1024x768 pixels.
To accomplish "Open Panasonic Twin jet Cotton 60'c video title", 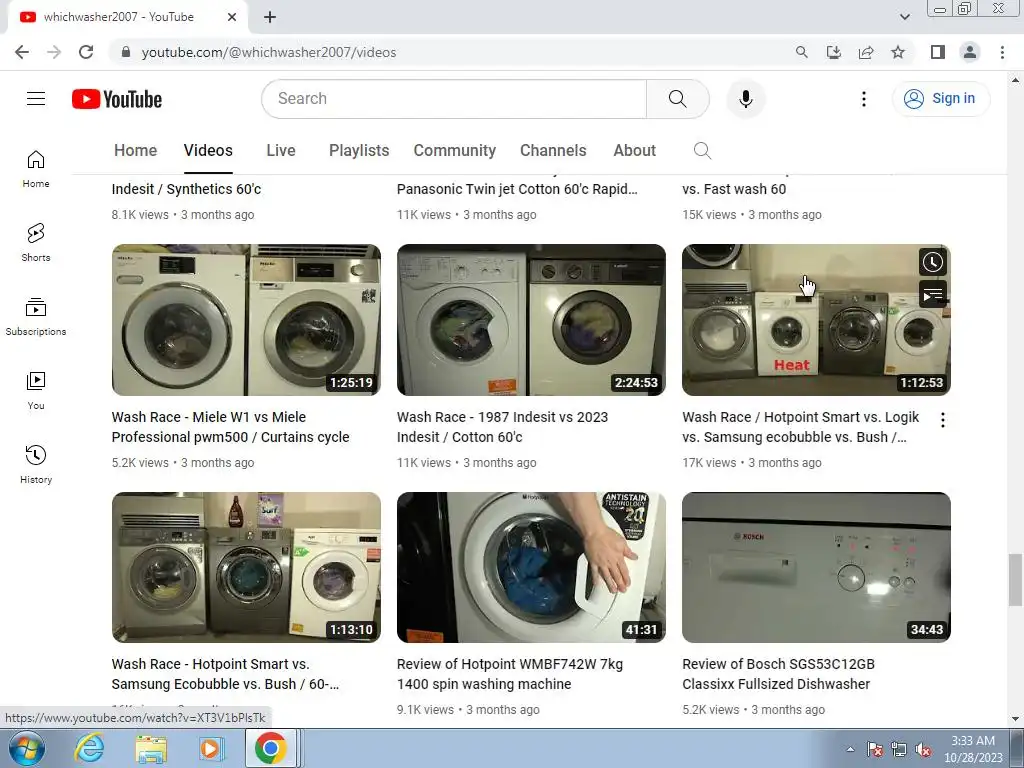I will 517,189.
